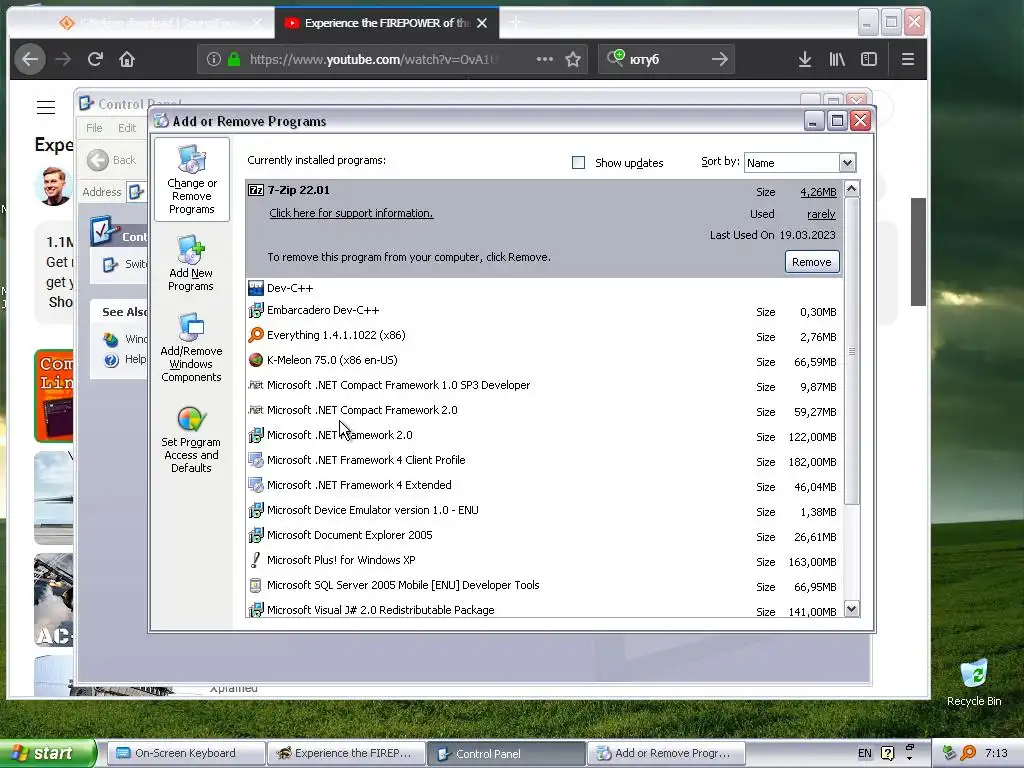Select Microsoft Document Explorer 2005

[543, 536]
